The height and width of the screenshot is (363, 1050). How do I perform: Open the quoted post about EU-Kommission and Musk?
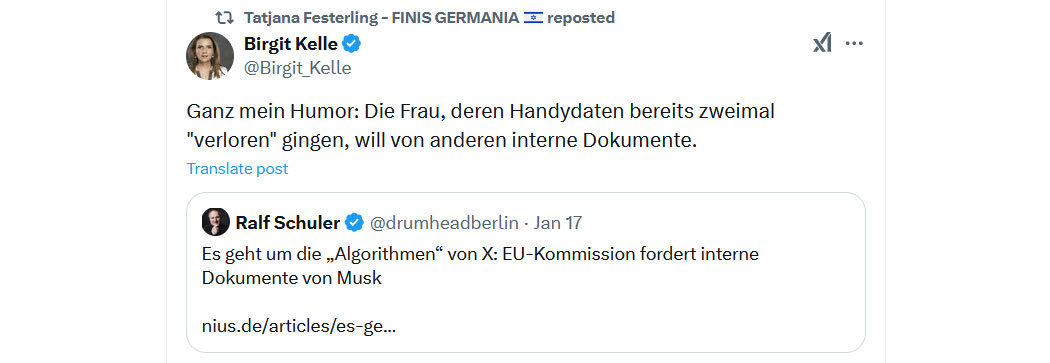[x=526, y=273]
